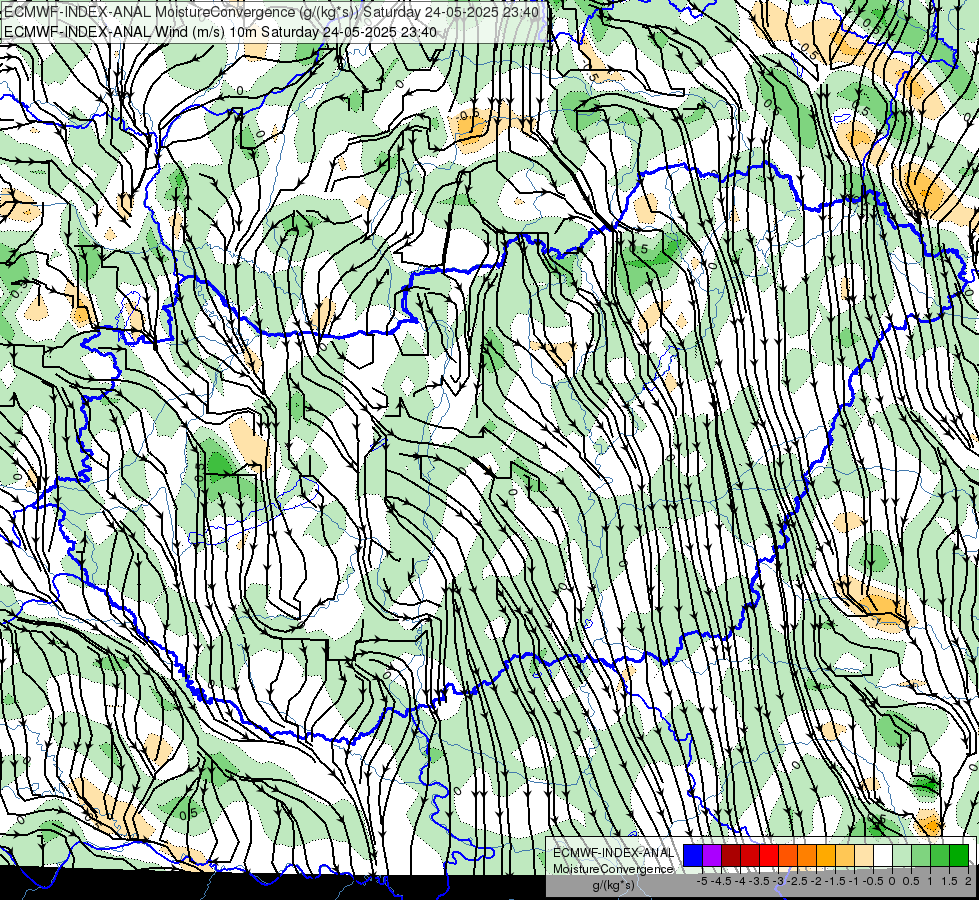Click the purple legend swatch between -5 and -4.5
Image resolution: width=979 pixels, height=900 pixels.
point(712,856)
